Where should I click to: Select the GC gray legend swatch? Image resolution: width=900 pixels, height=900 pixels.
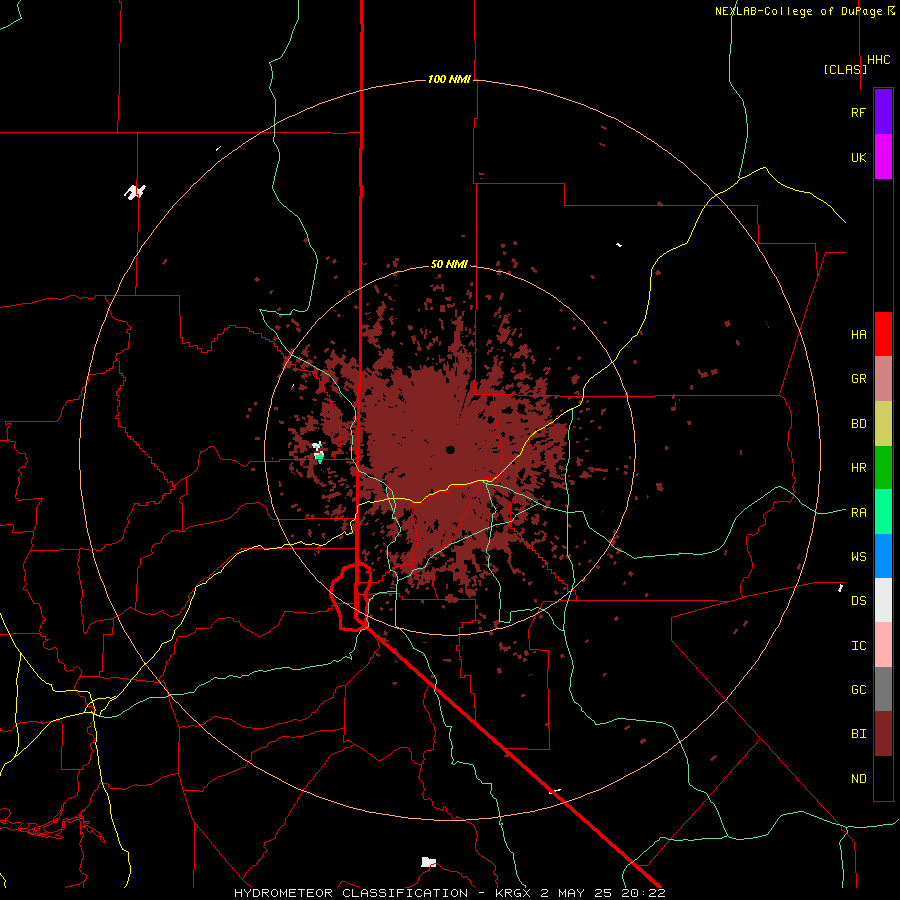coord(883,689)
